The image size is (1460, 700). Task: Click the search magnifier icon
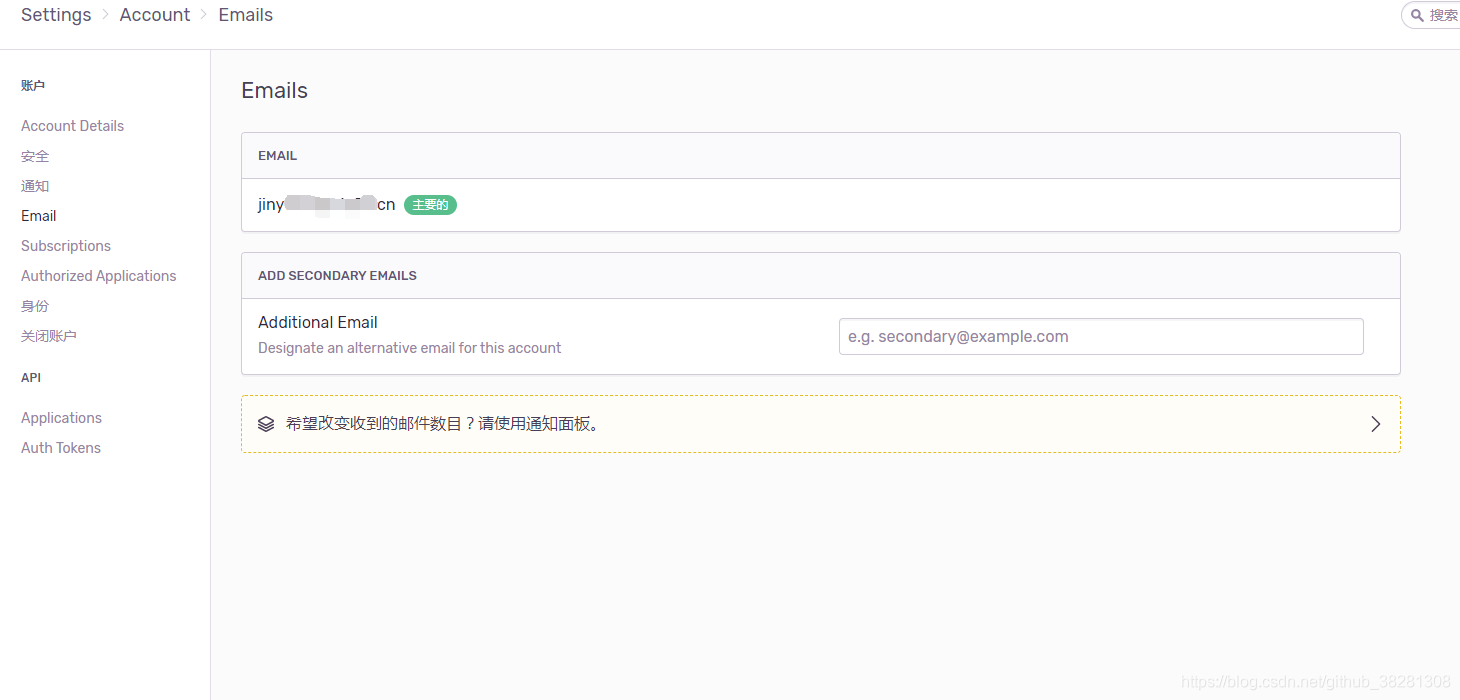coord(1417,15)
